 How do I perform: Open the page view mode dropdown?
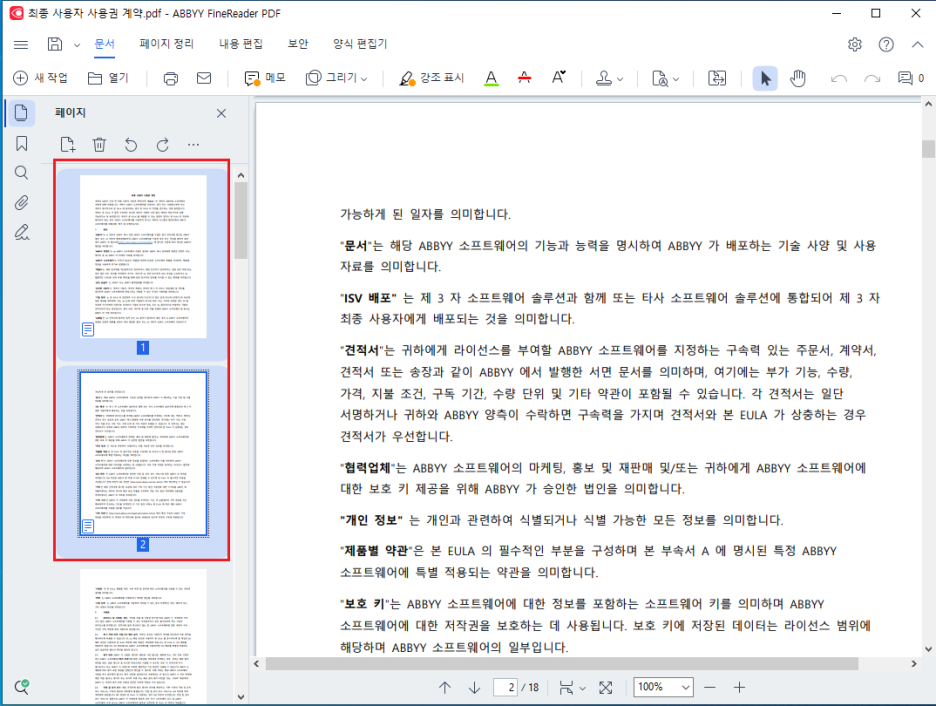572,687
